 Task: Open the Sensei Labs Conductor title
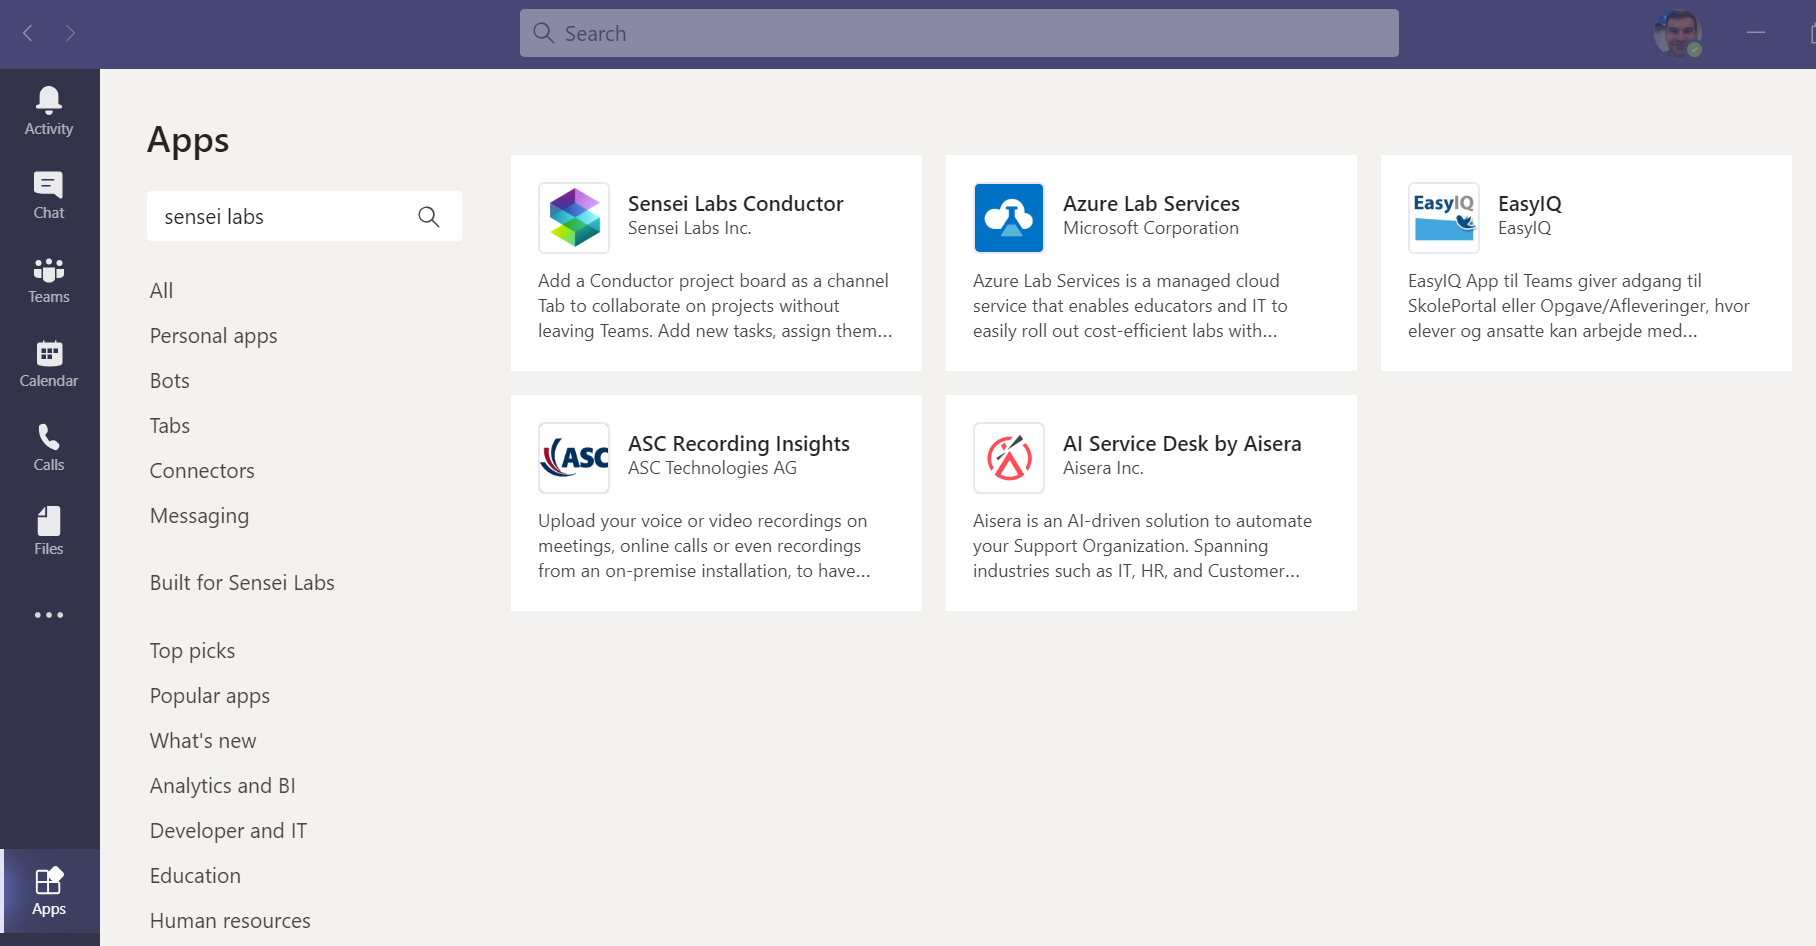point(735,203)
